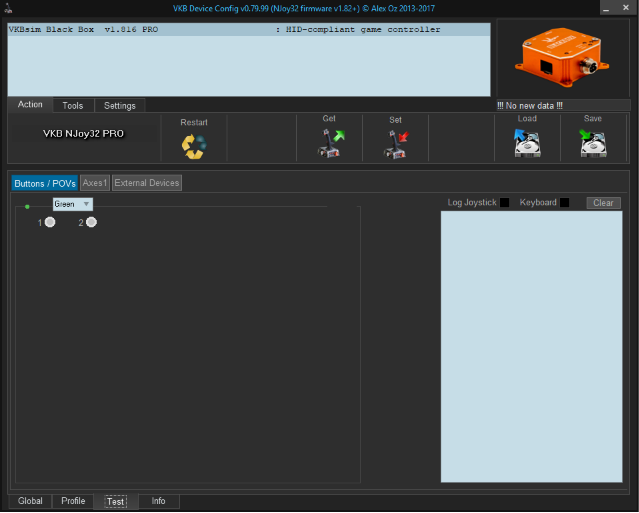This screenshot has width=639, height=513.
Task: Select the VKBsim Black Box device row
Action: [249, 30]
